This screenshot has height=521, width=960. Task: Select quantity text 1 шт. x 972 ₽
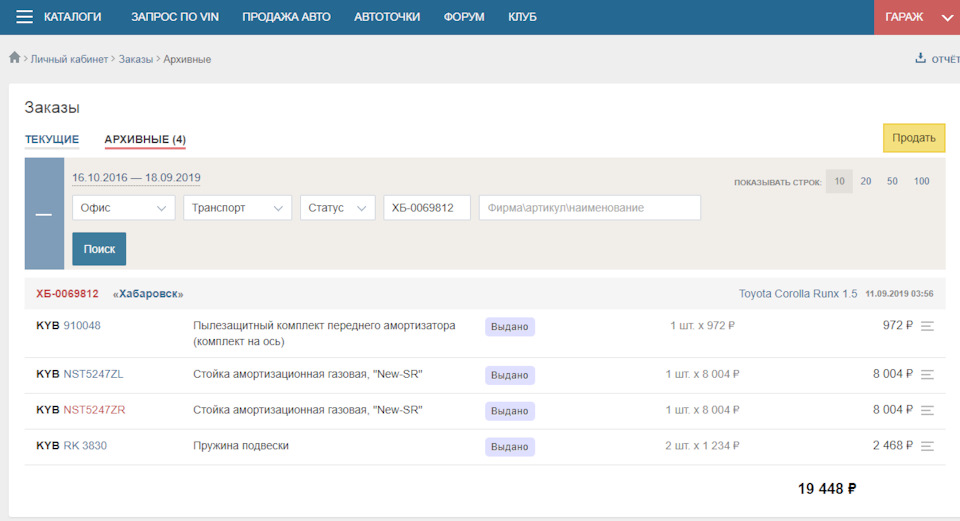point(702,326)
